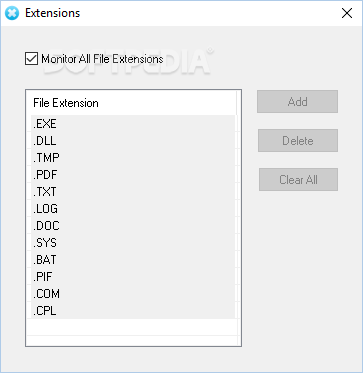Screen dimensions: 363x373
Task: Click the Delete button
Action: point(298,141)
